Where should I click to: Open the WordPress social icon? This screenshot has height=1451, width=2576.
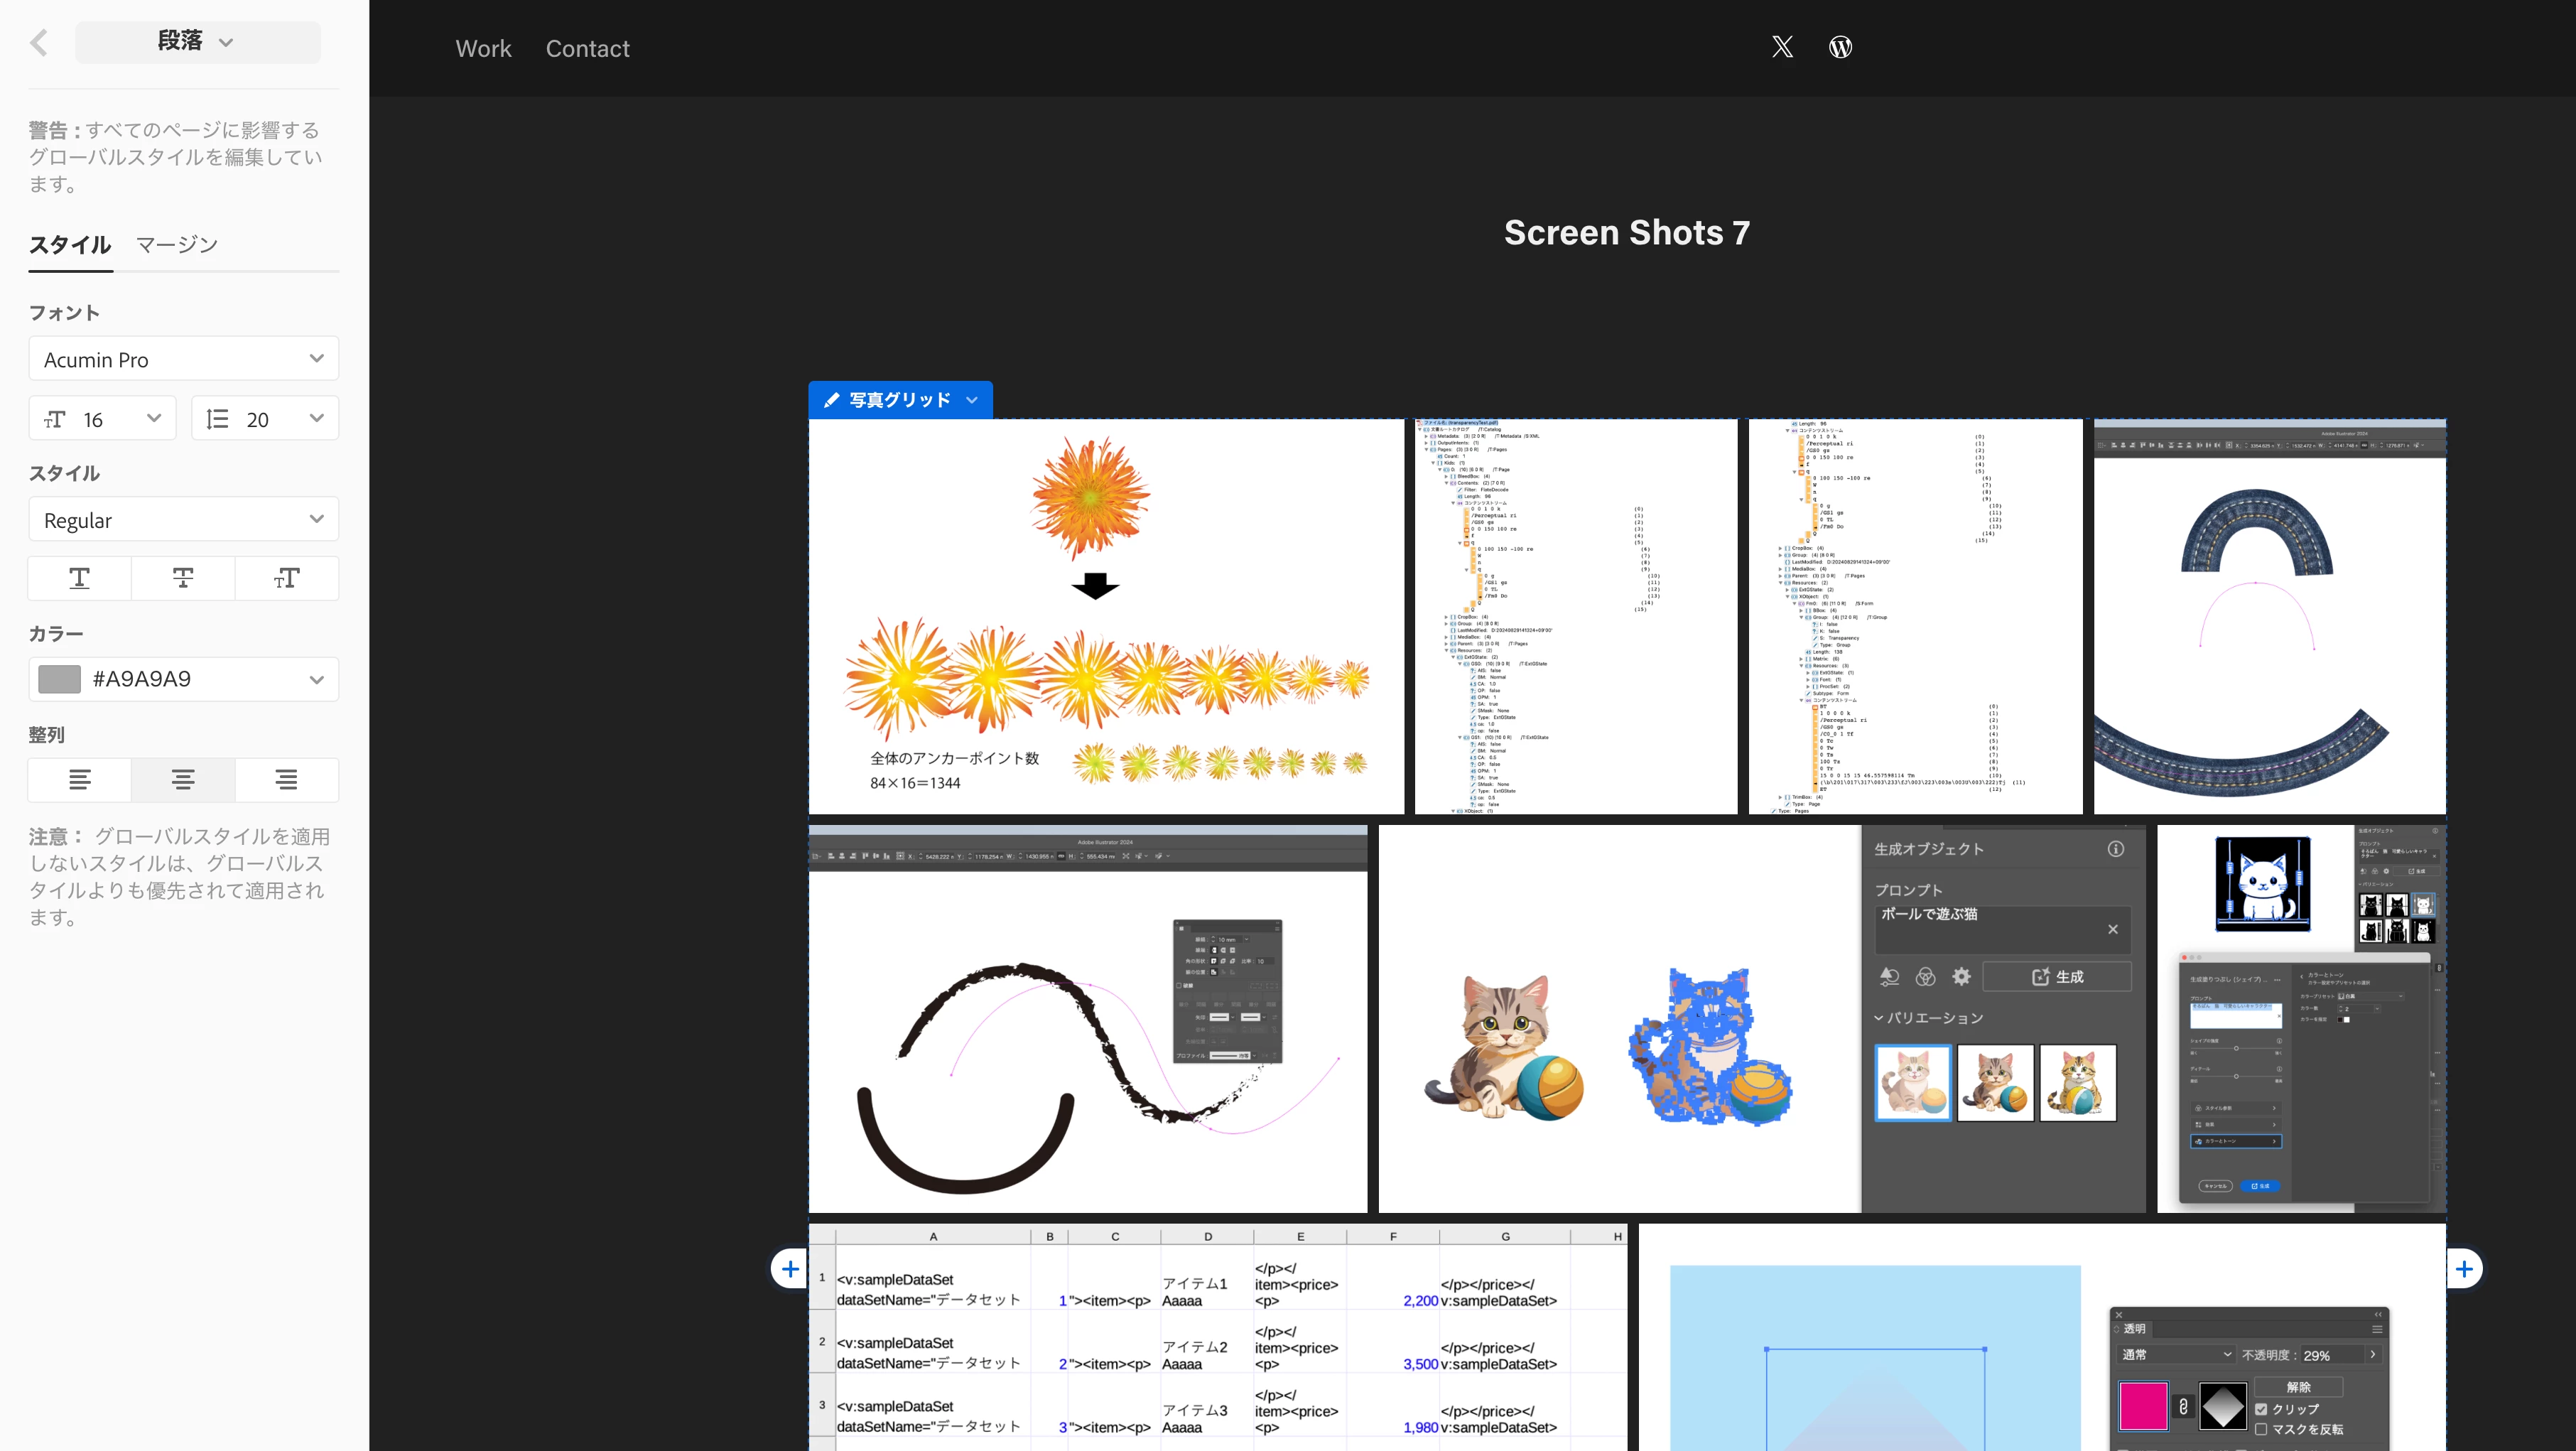[1840, 47]
